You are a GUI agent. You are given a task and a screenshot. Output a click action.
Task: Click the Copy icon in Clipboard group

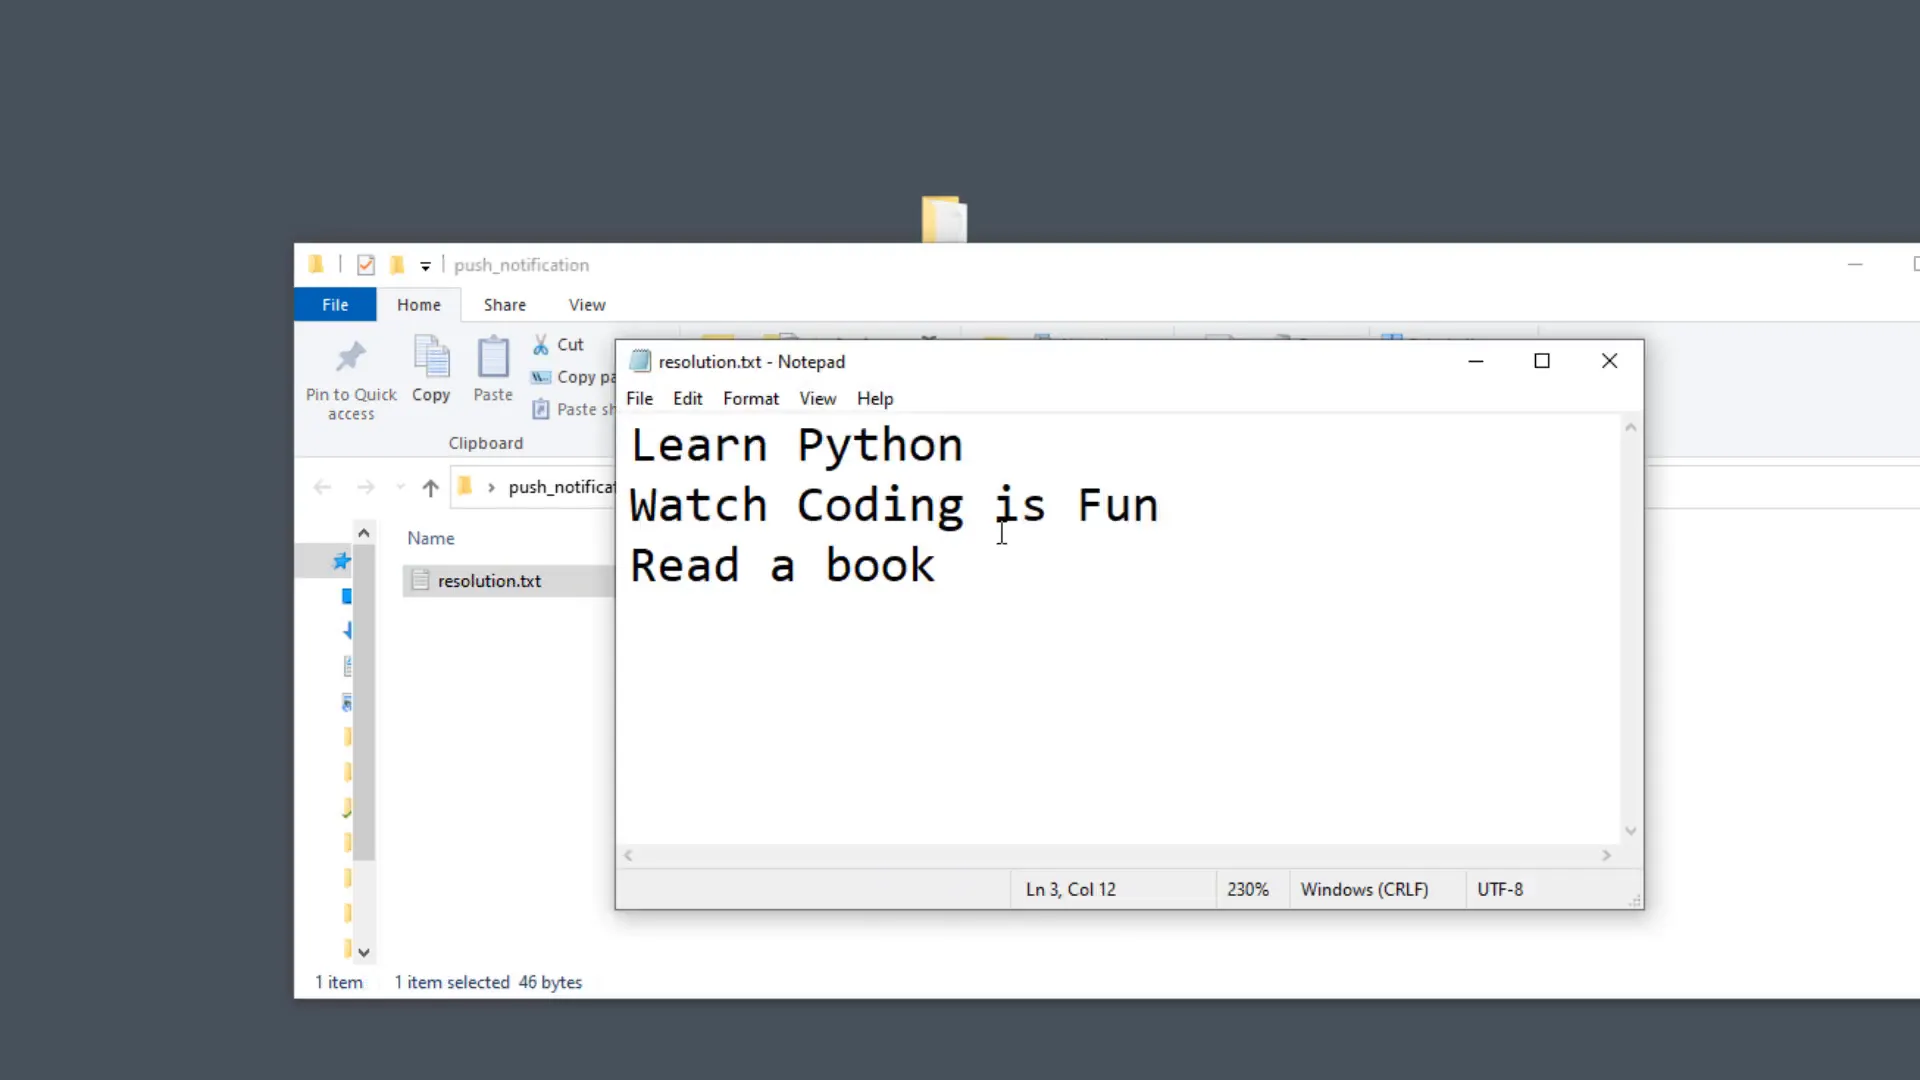click(431, 358)
